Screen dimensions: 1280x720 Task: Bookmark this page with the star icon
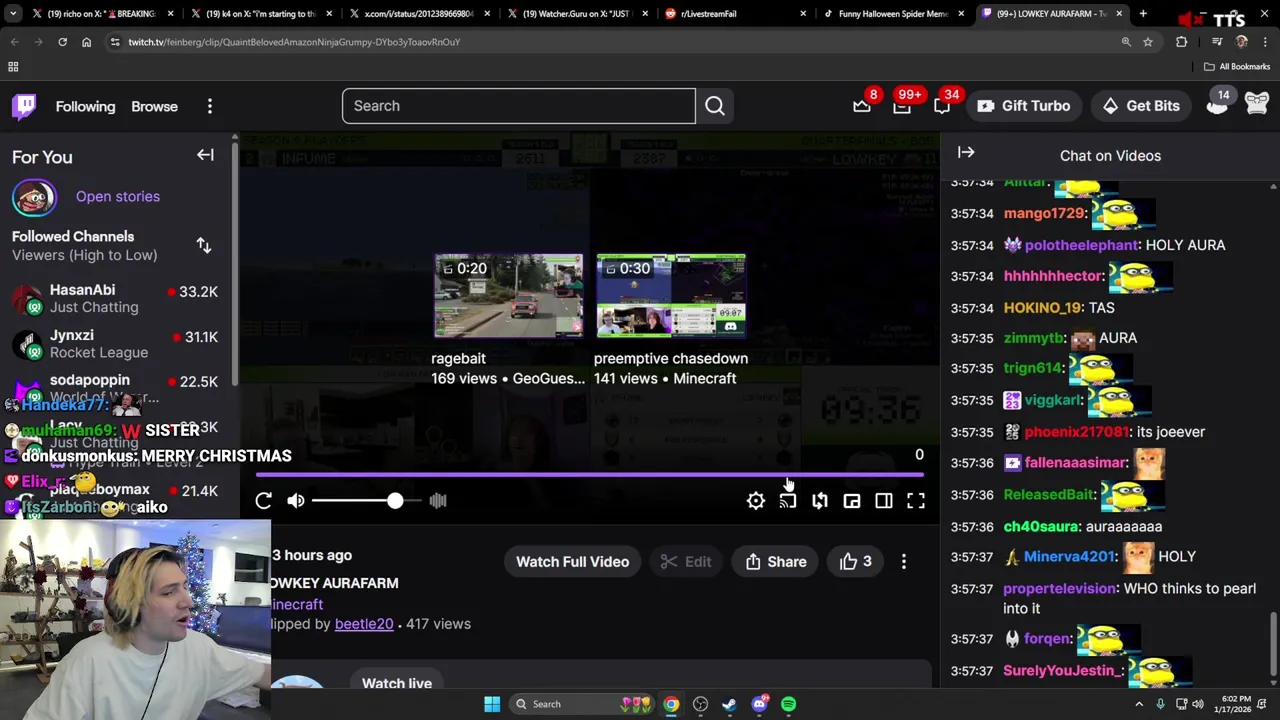coord(1148,42)
